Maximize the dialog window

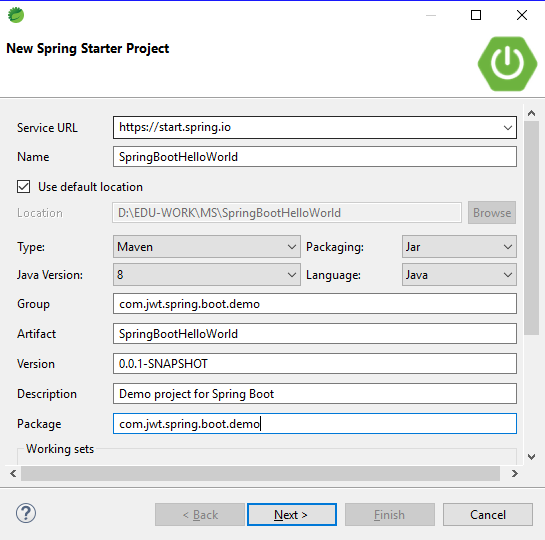coord(476,15)
